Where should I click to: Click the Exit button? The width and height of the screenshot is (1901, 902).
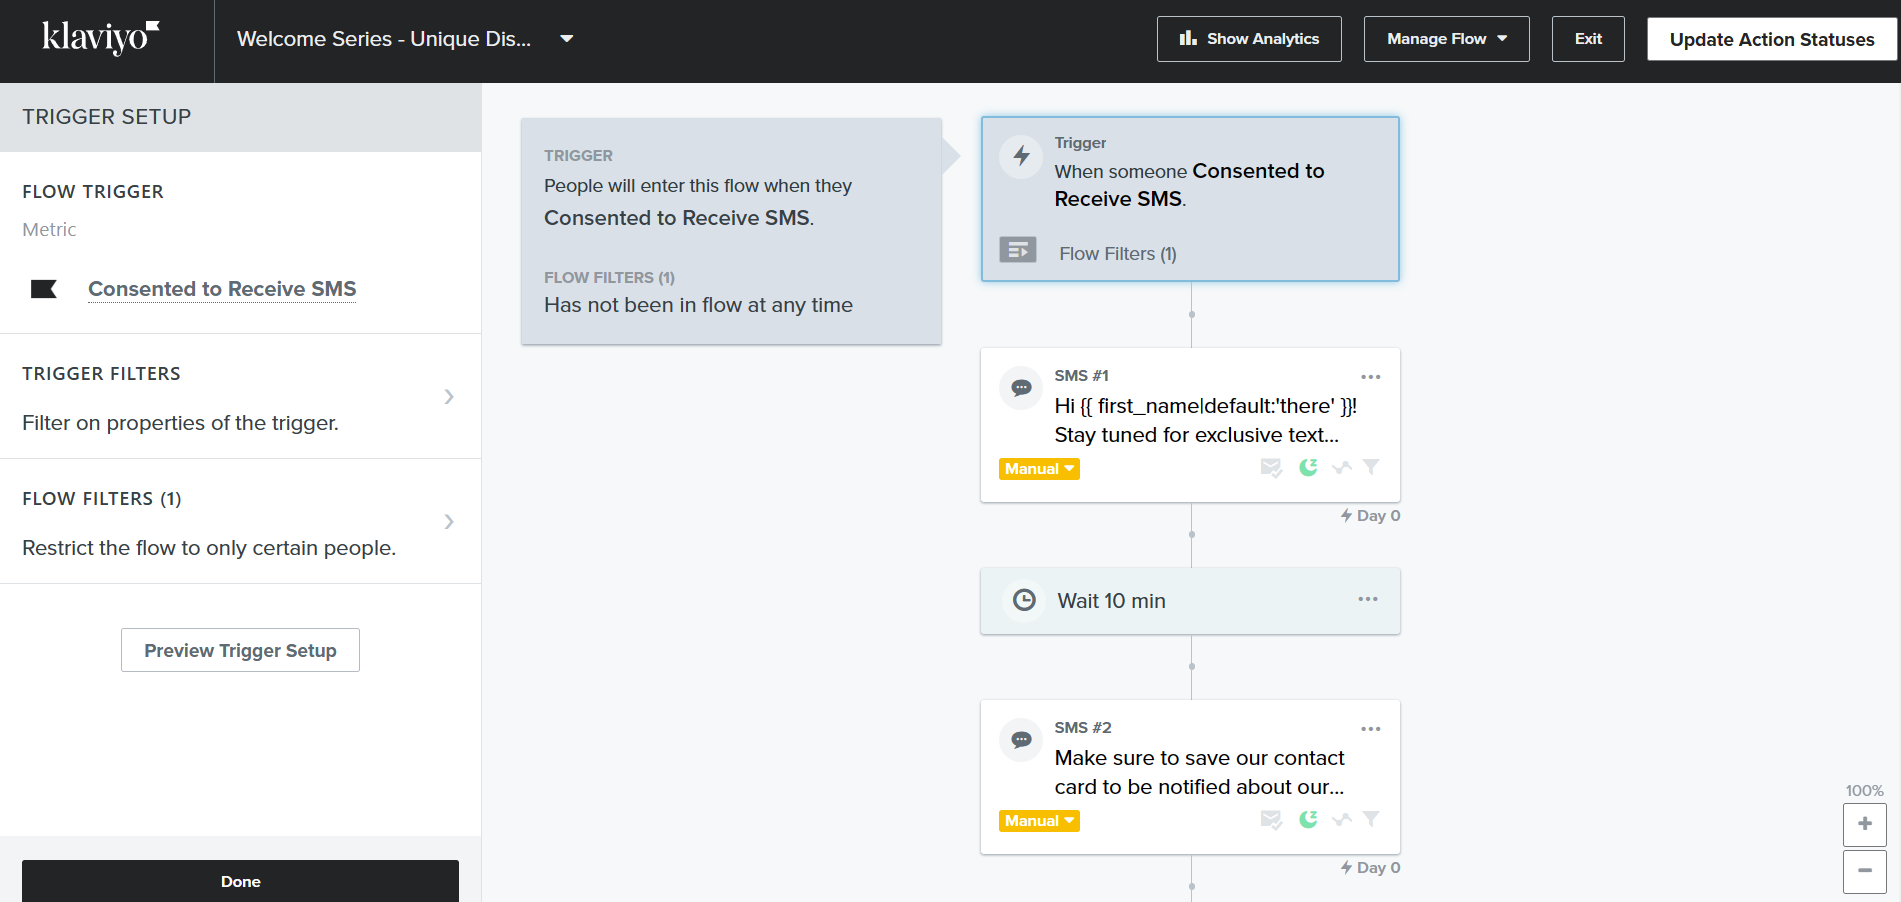1588,39
